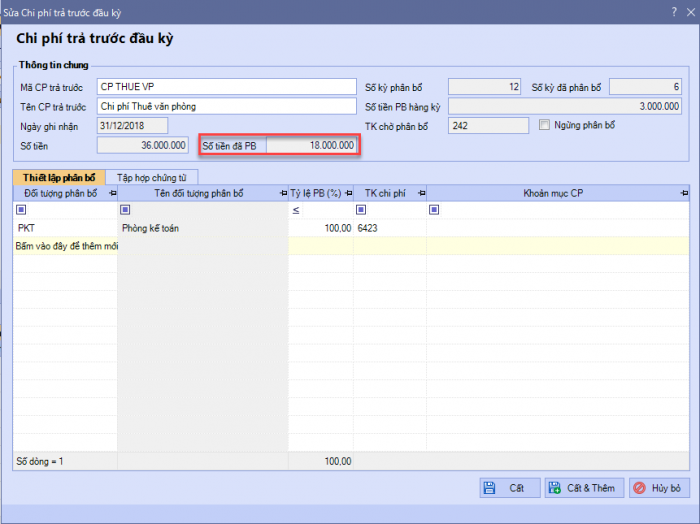Screen dimensions: 700x524
Task: Open filter operator for TK chi phí
Action: (x=361, y=211)
